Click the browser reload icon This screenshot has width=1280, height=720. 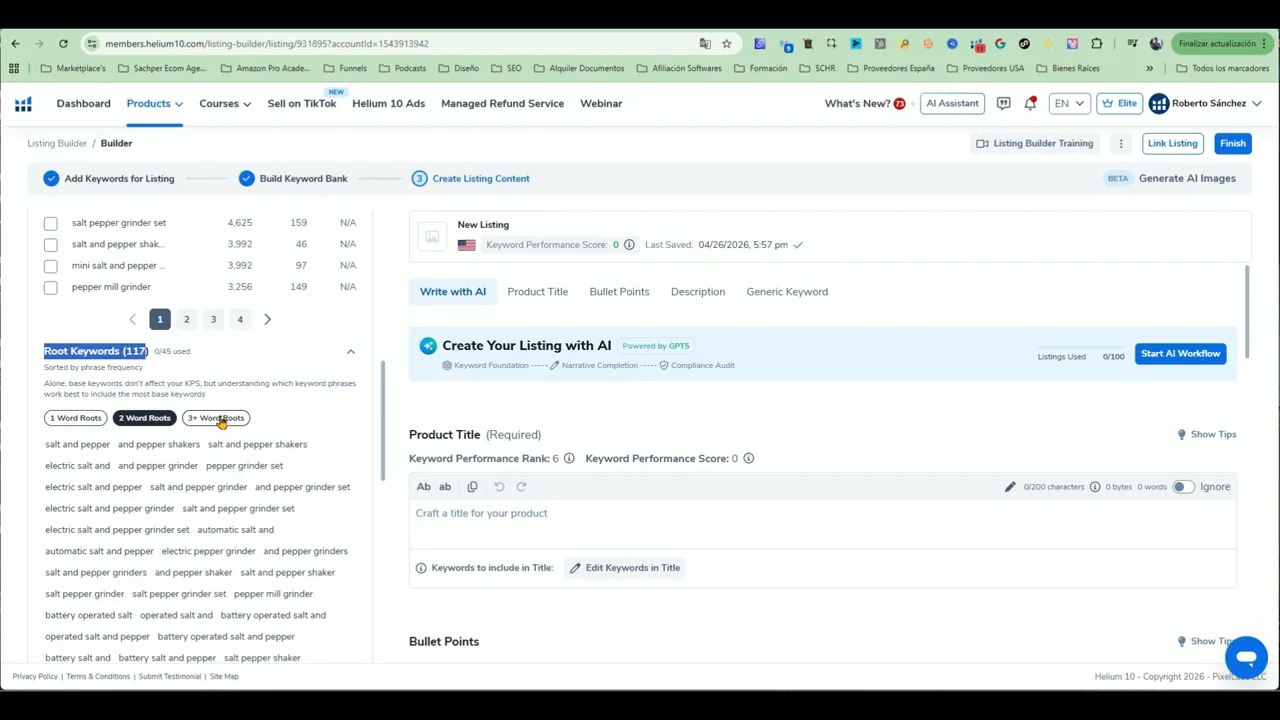pos(63,44)
